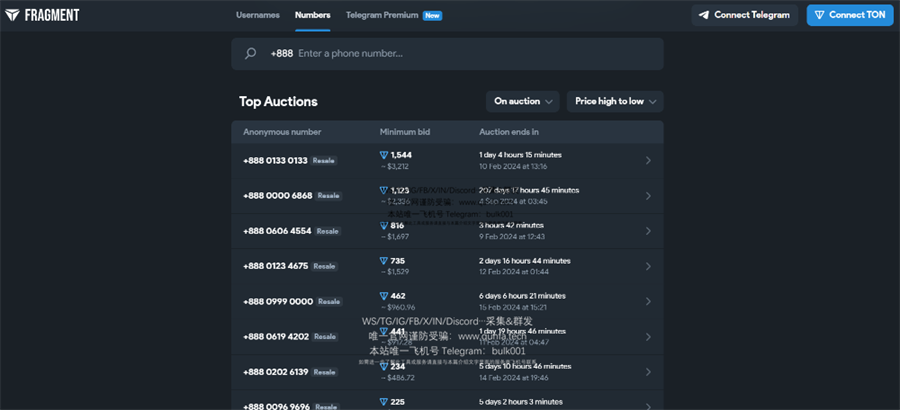Click the Top Auctions heading
Screen dimensions: 900x410
pyautogui.click(x=278, y=102)
